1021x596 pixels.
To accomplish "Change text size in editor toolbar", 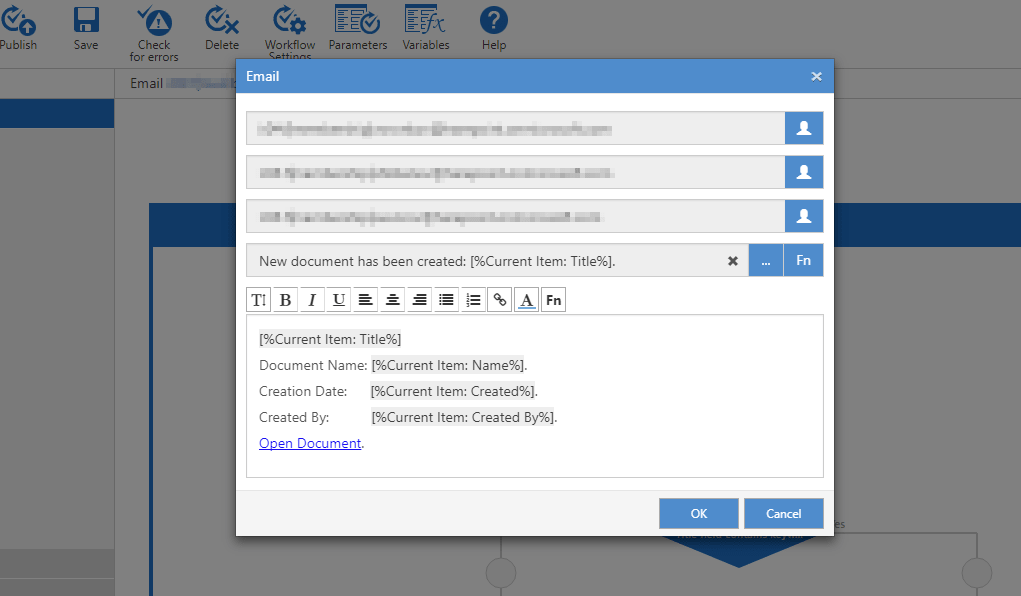I will [x=259, y=300].
